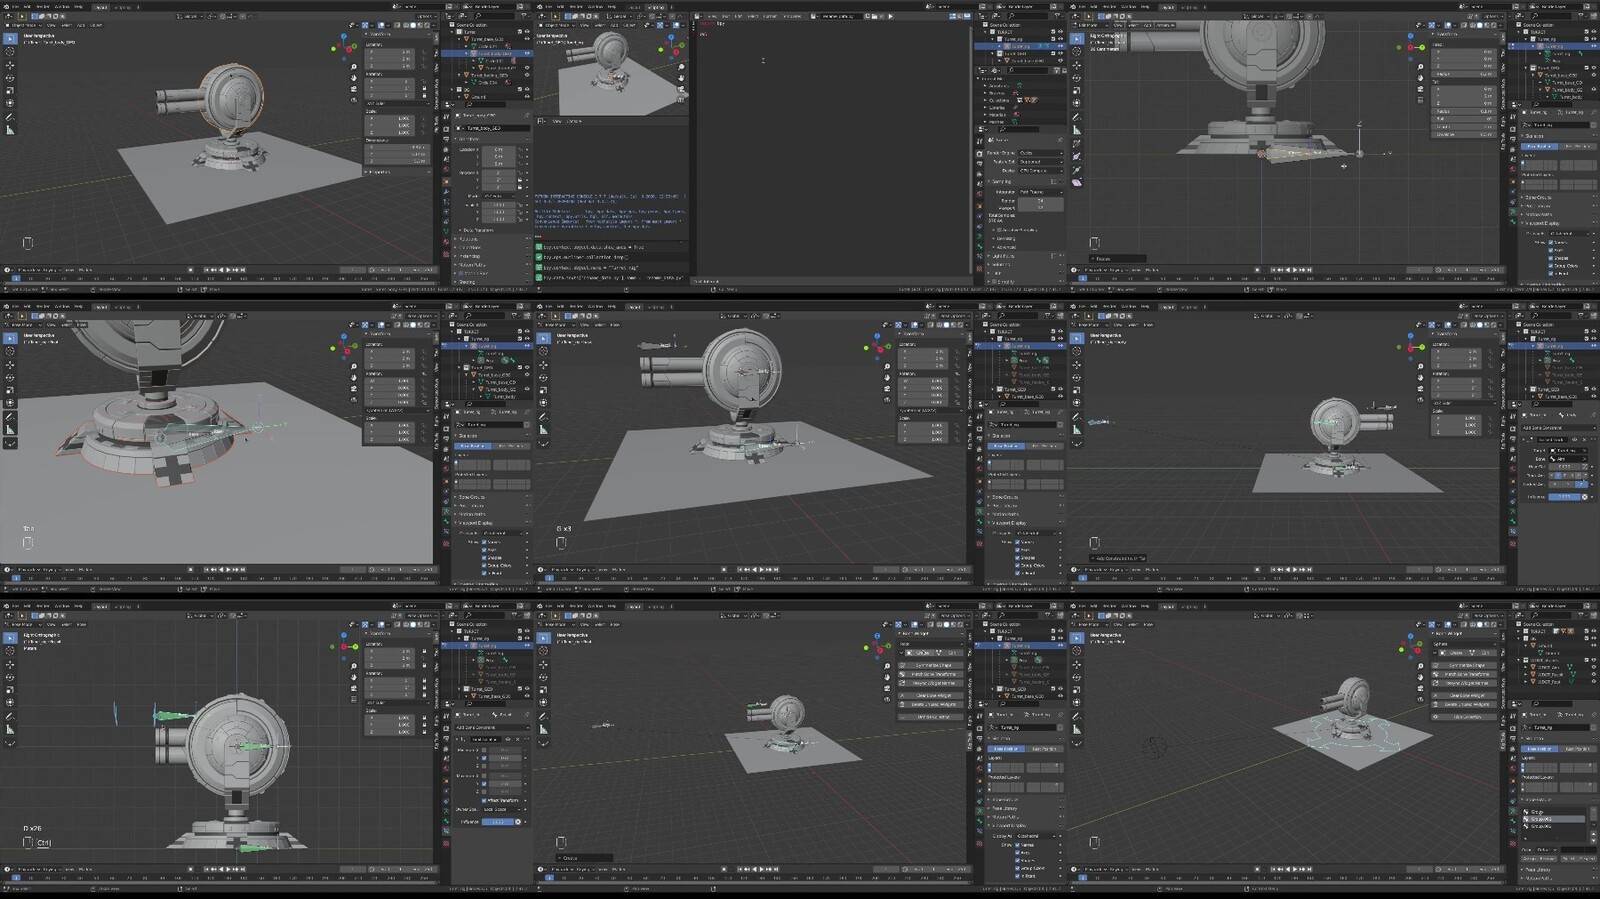The height and width of the screenshot is (899, 1600).
Task: Adjust the blue Influence slider of the bone constraint
Action: coord(497,821)
